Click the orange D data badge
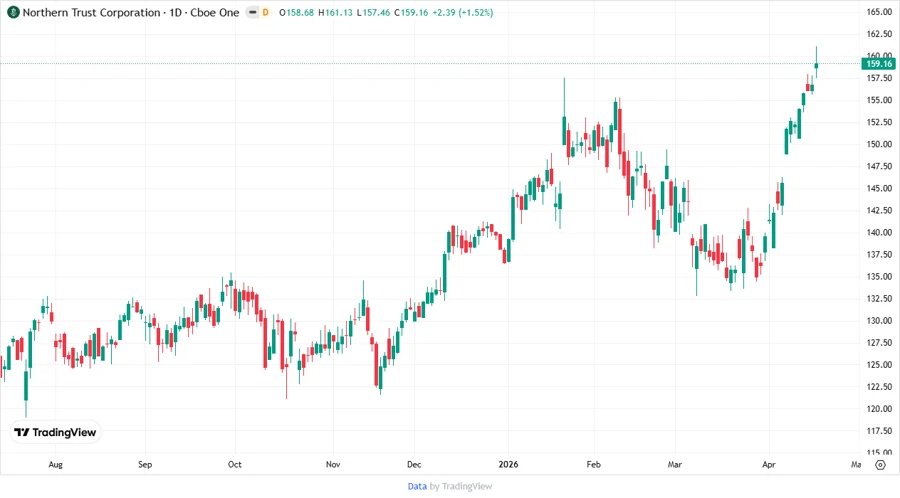This screenshot has width=900, height=498. [266, 12]
